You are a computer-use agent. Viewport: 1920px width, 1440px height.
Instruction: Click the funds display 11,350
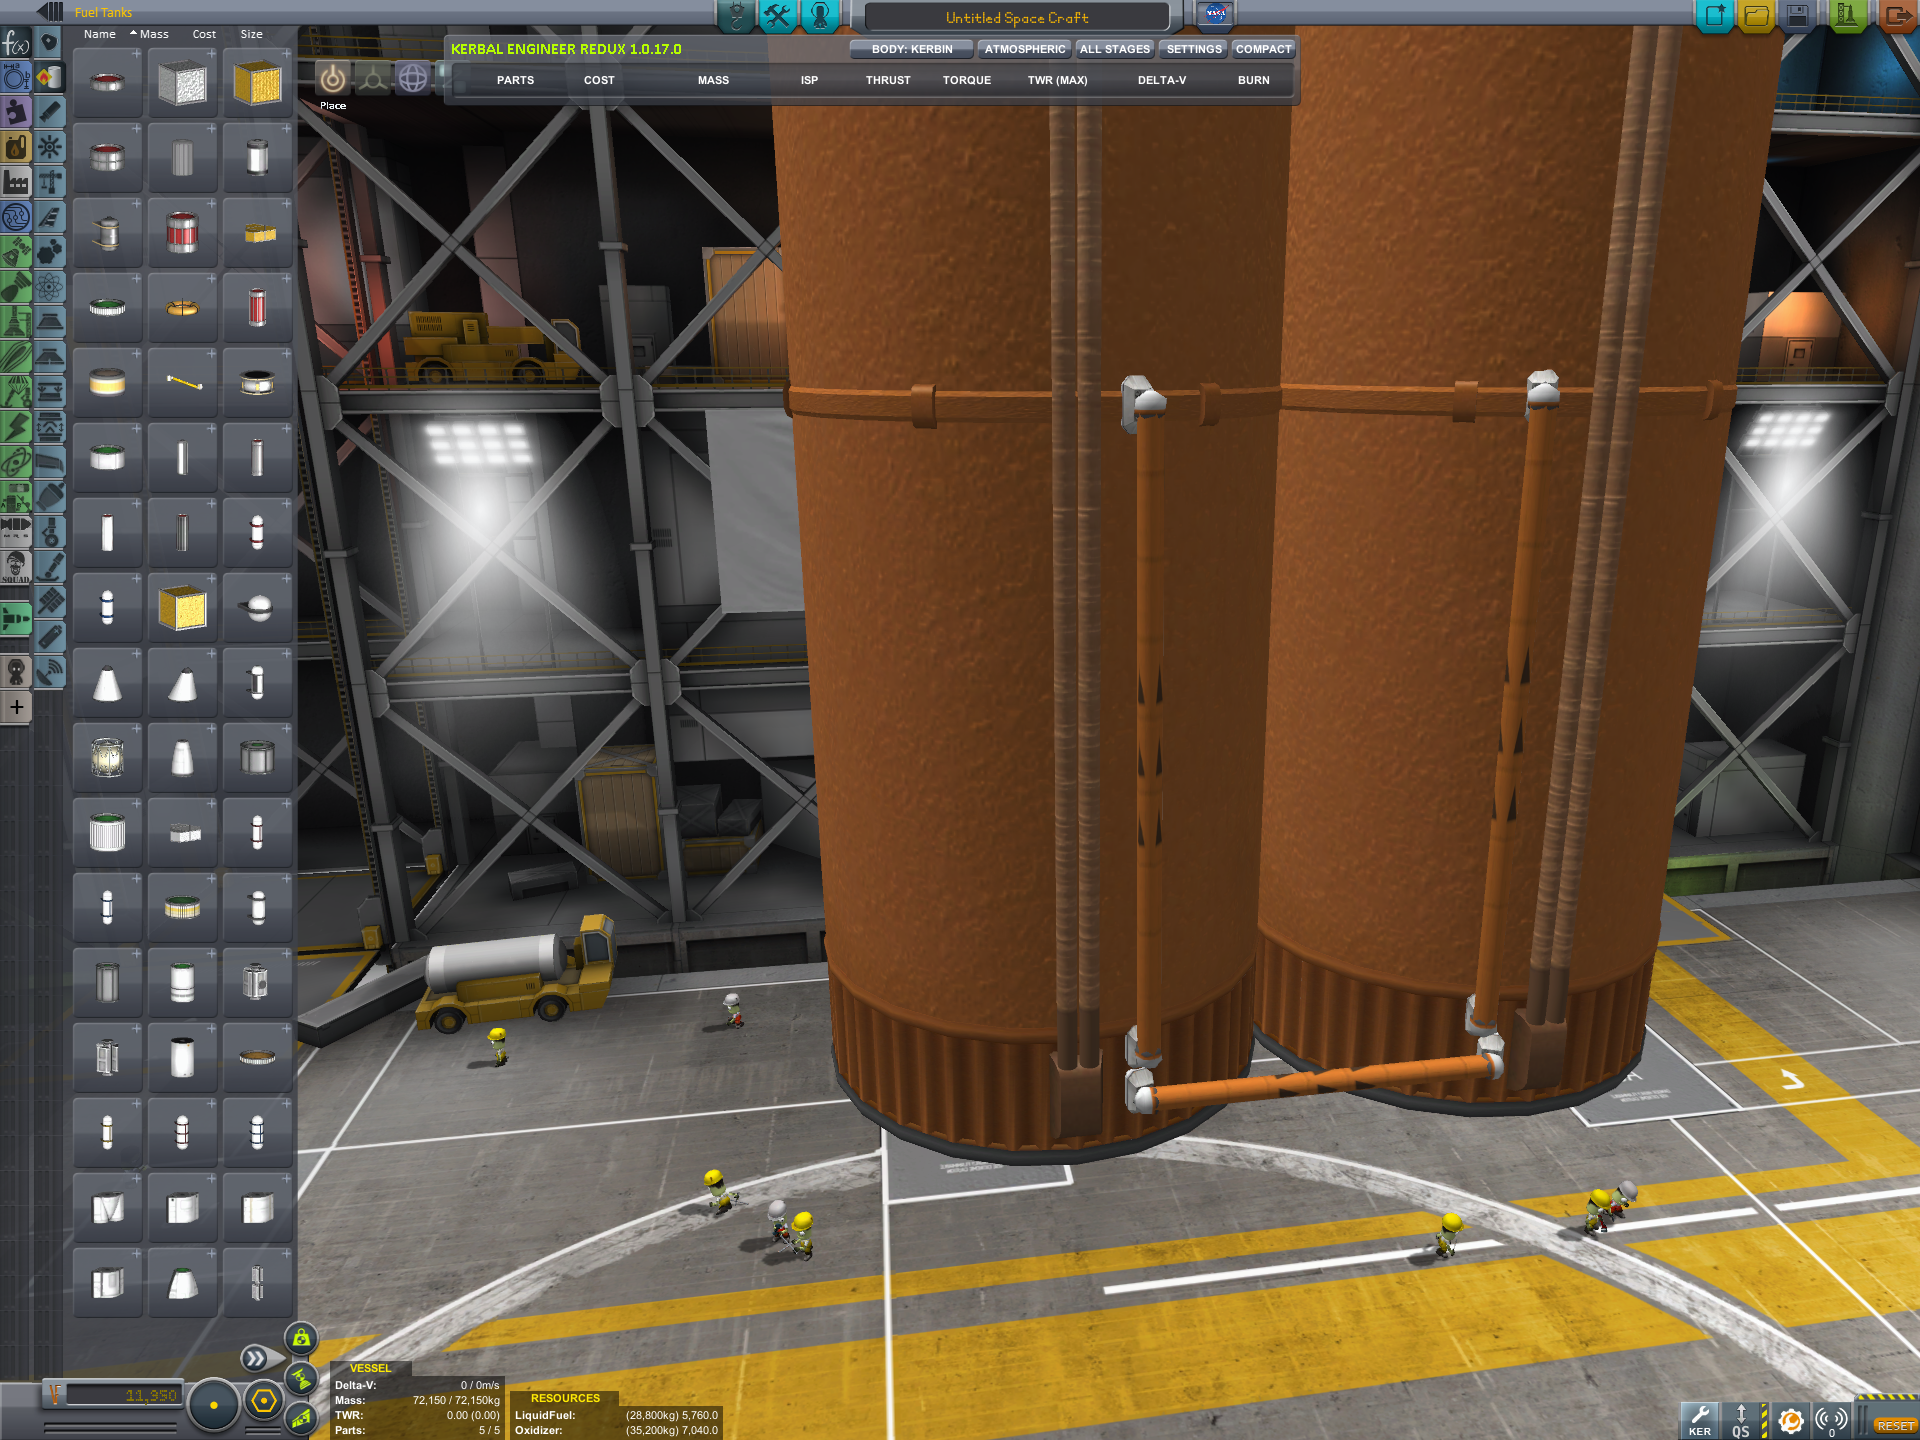124,1395
